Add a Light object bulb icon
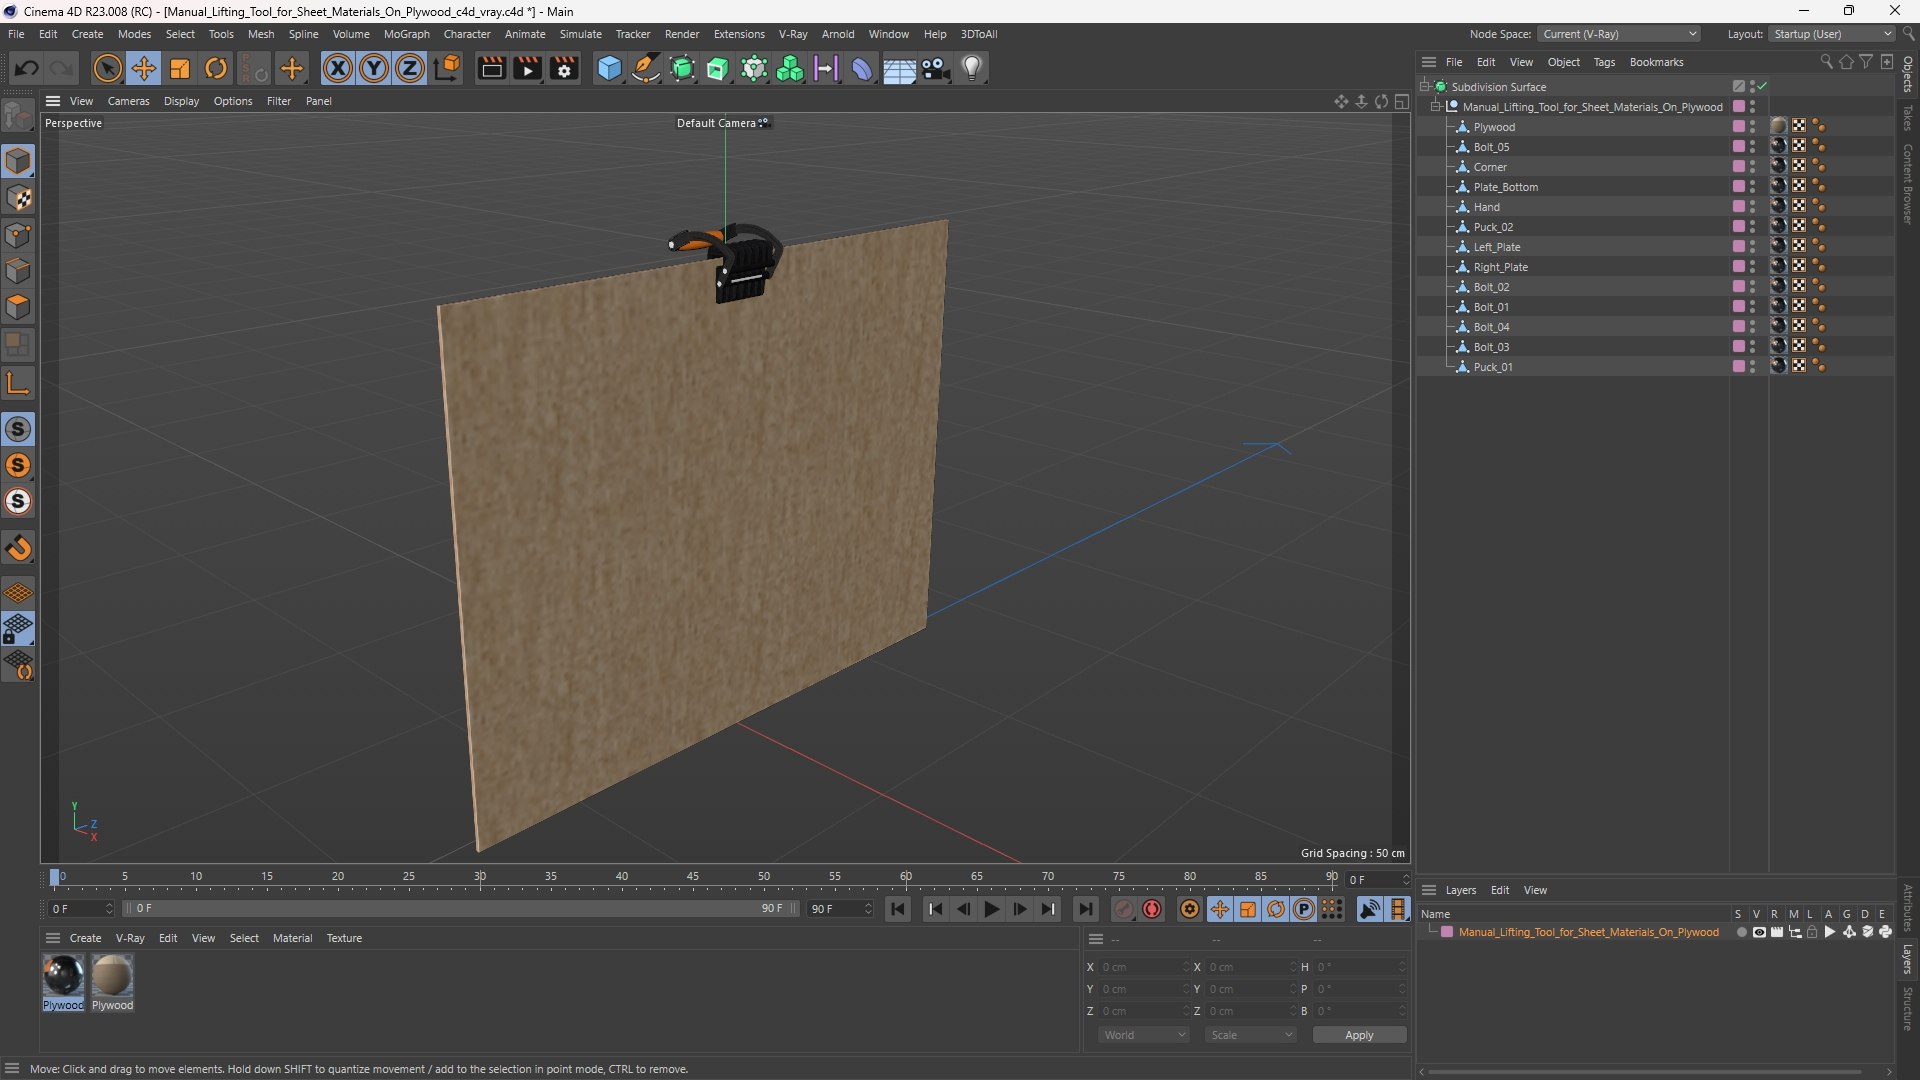The width and height of the screenshot is (1920, 1080). tap(972, 68)
